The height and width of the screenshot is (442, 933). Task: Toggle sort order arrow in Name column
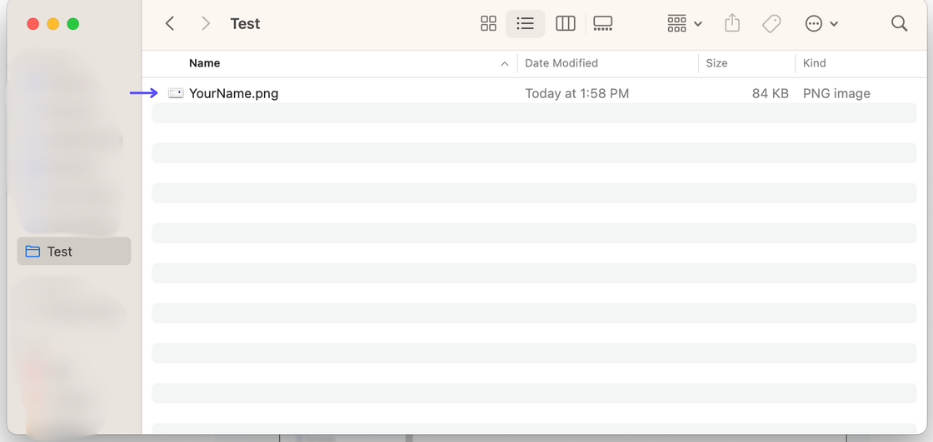[x=504, y=64]
